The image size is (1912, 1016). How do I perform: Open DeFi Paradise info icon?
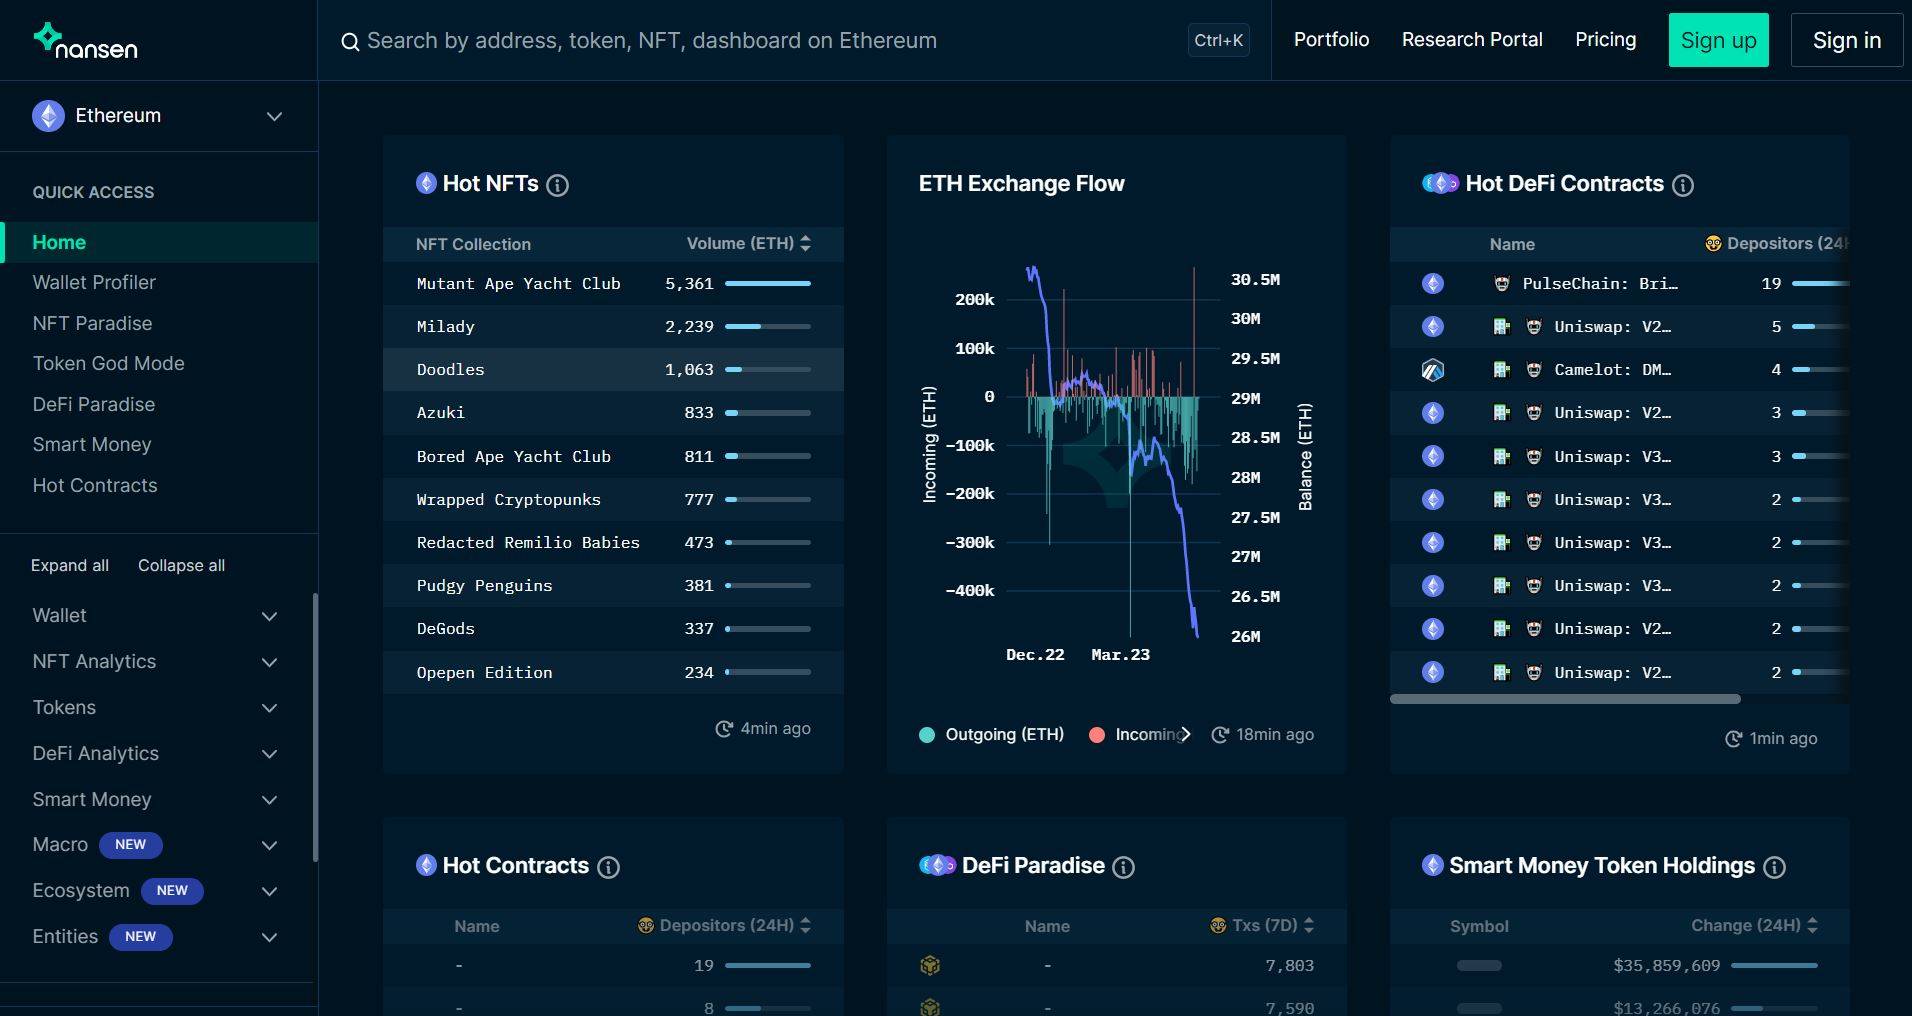pyautogui.click(x=1124, y=867)
